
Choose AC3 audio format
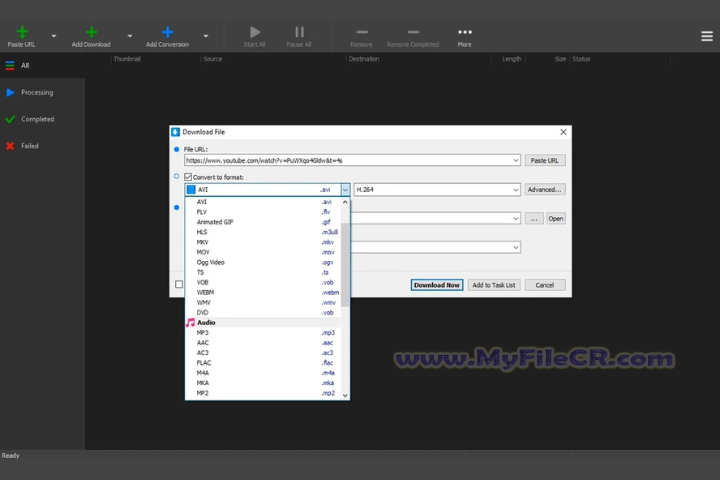click(263, 353)
